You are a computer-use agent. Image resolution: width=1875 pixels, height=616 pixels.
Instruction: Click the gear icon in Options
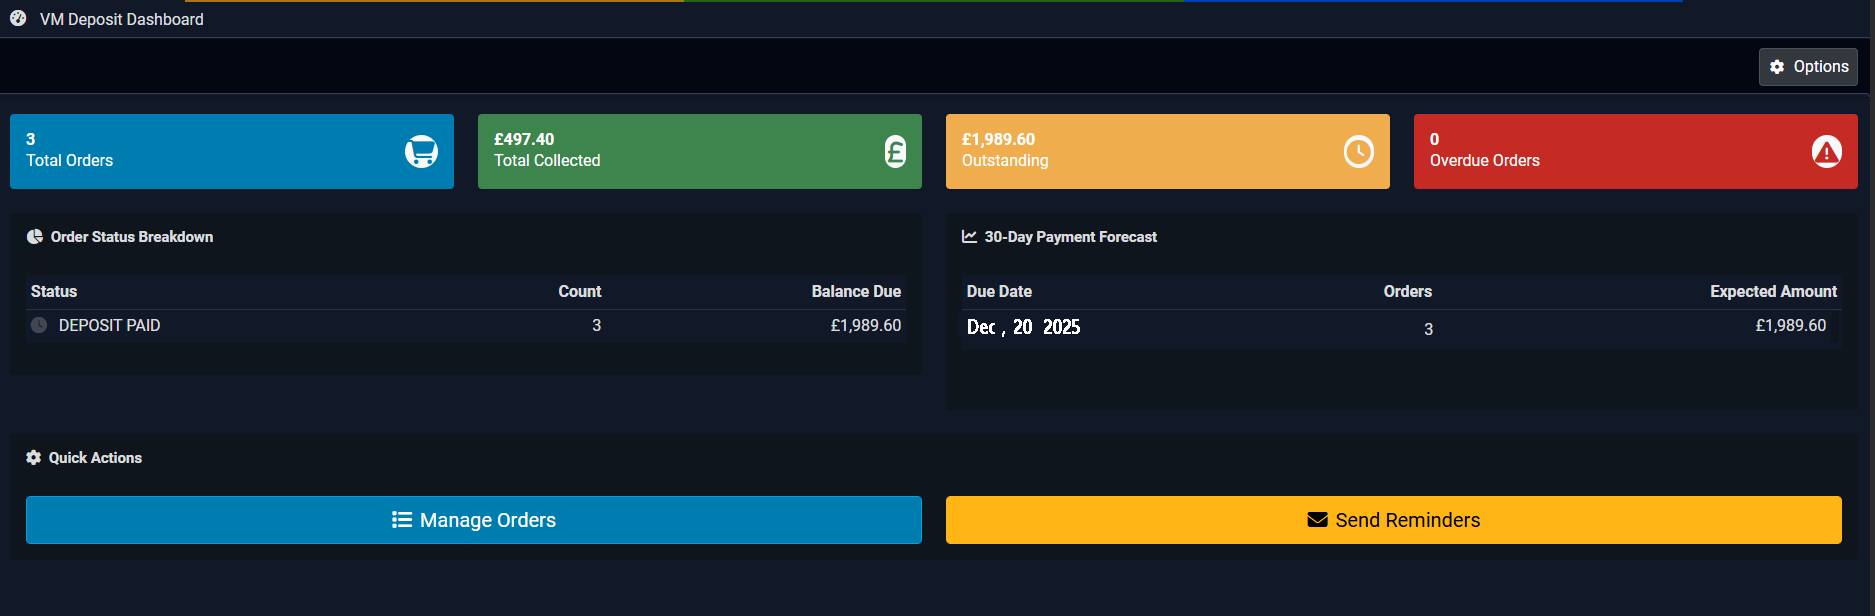tap(1777, 67)
